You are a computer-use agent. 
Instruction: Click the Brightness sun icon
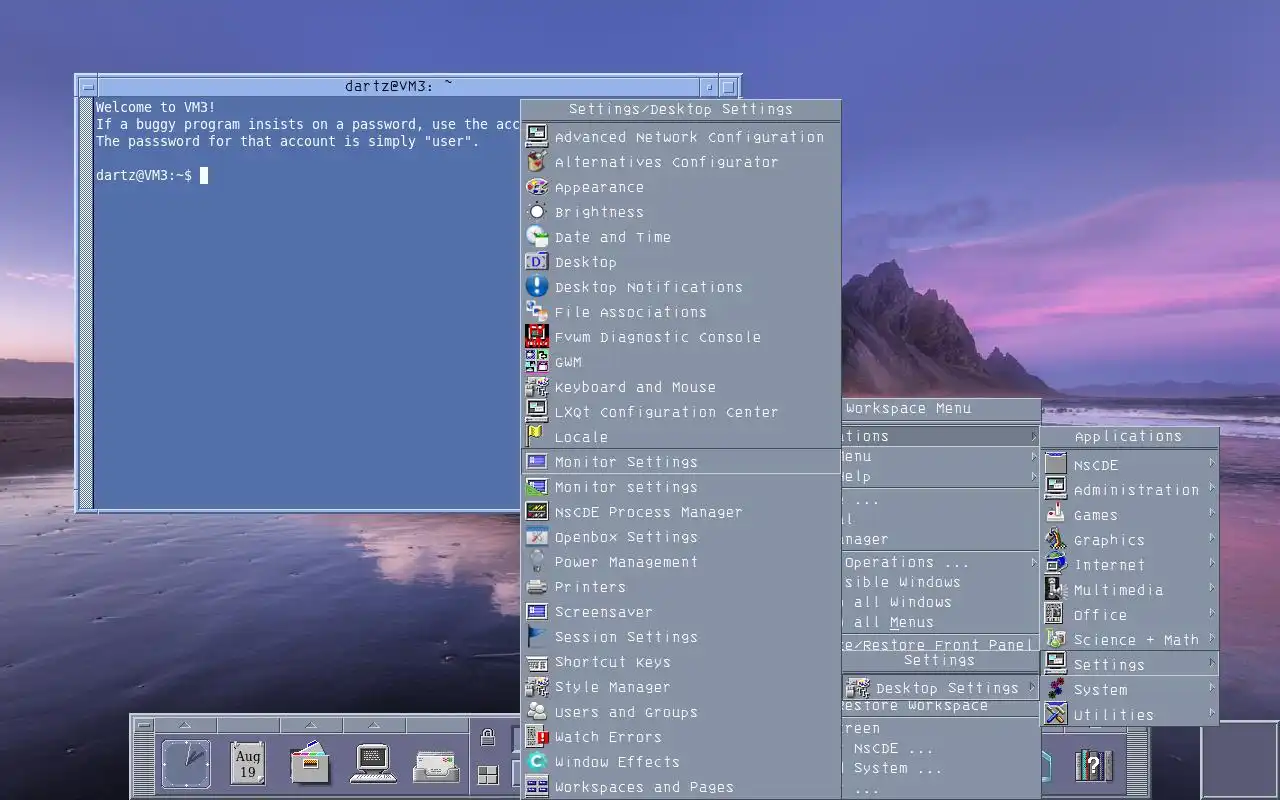(537, 211)
